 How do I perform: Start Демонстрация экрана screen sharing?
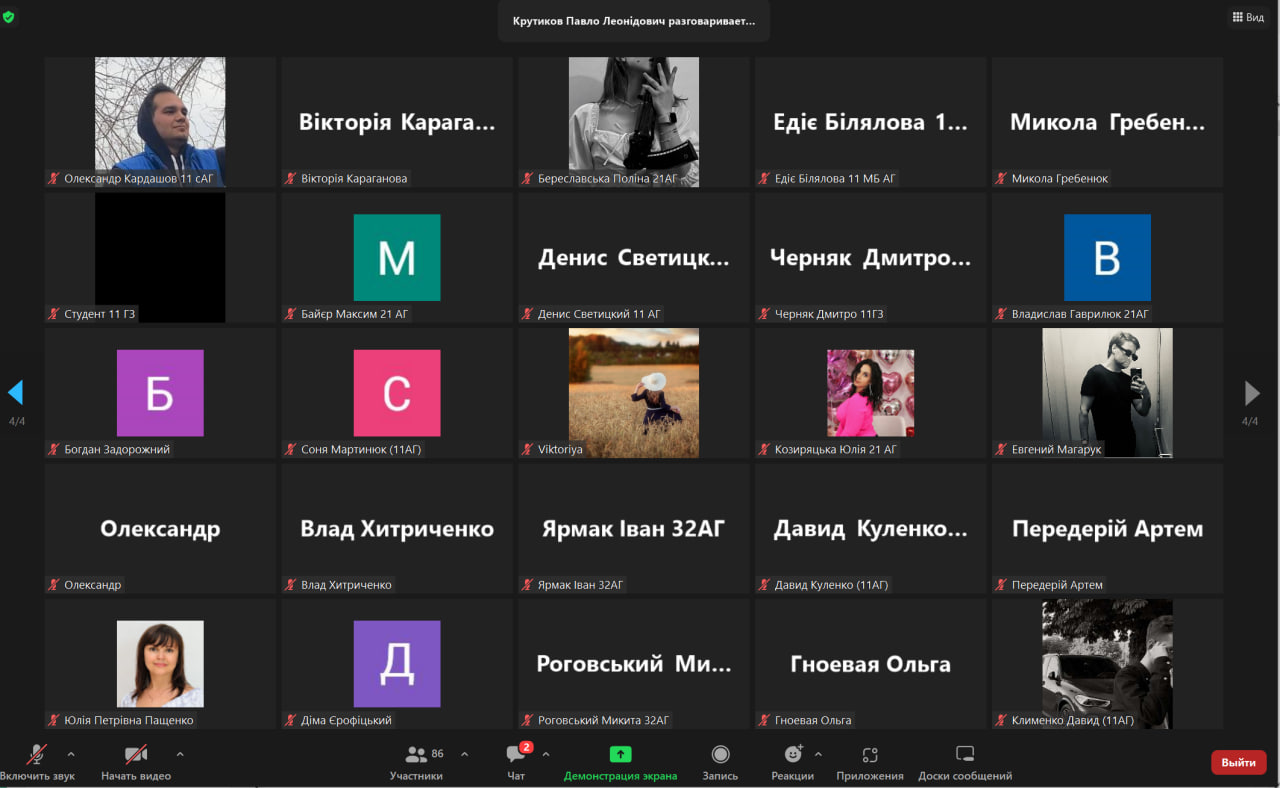coord(620,762)
